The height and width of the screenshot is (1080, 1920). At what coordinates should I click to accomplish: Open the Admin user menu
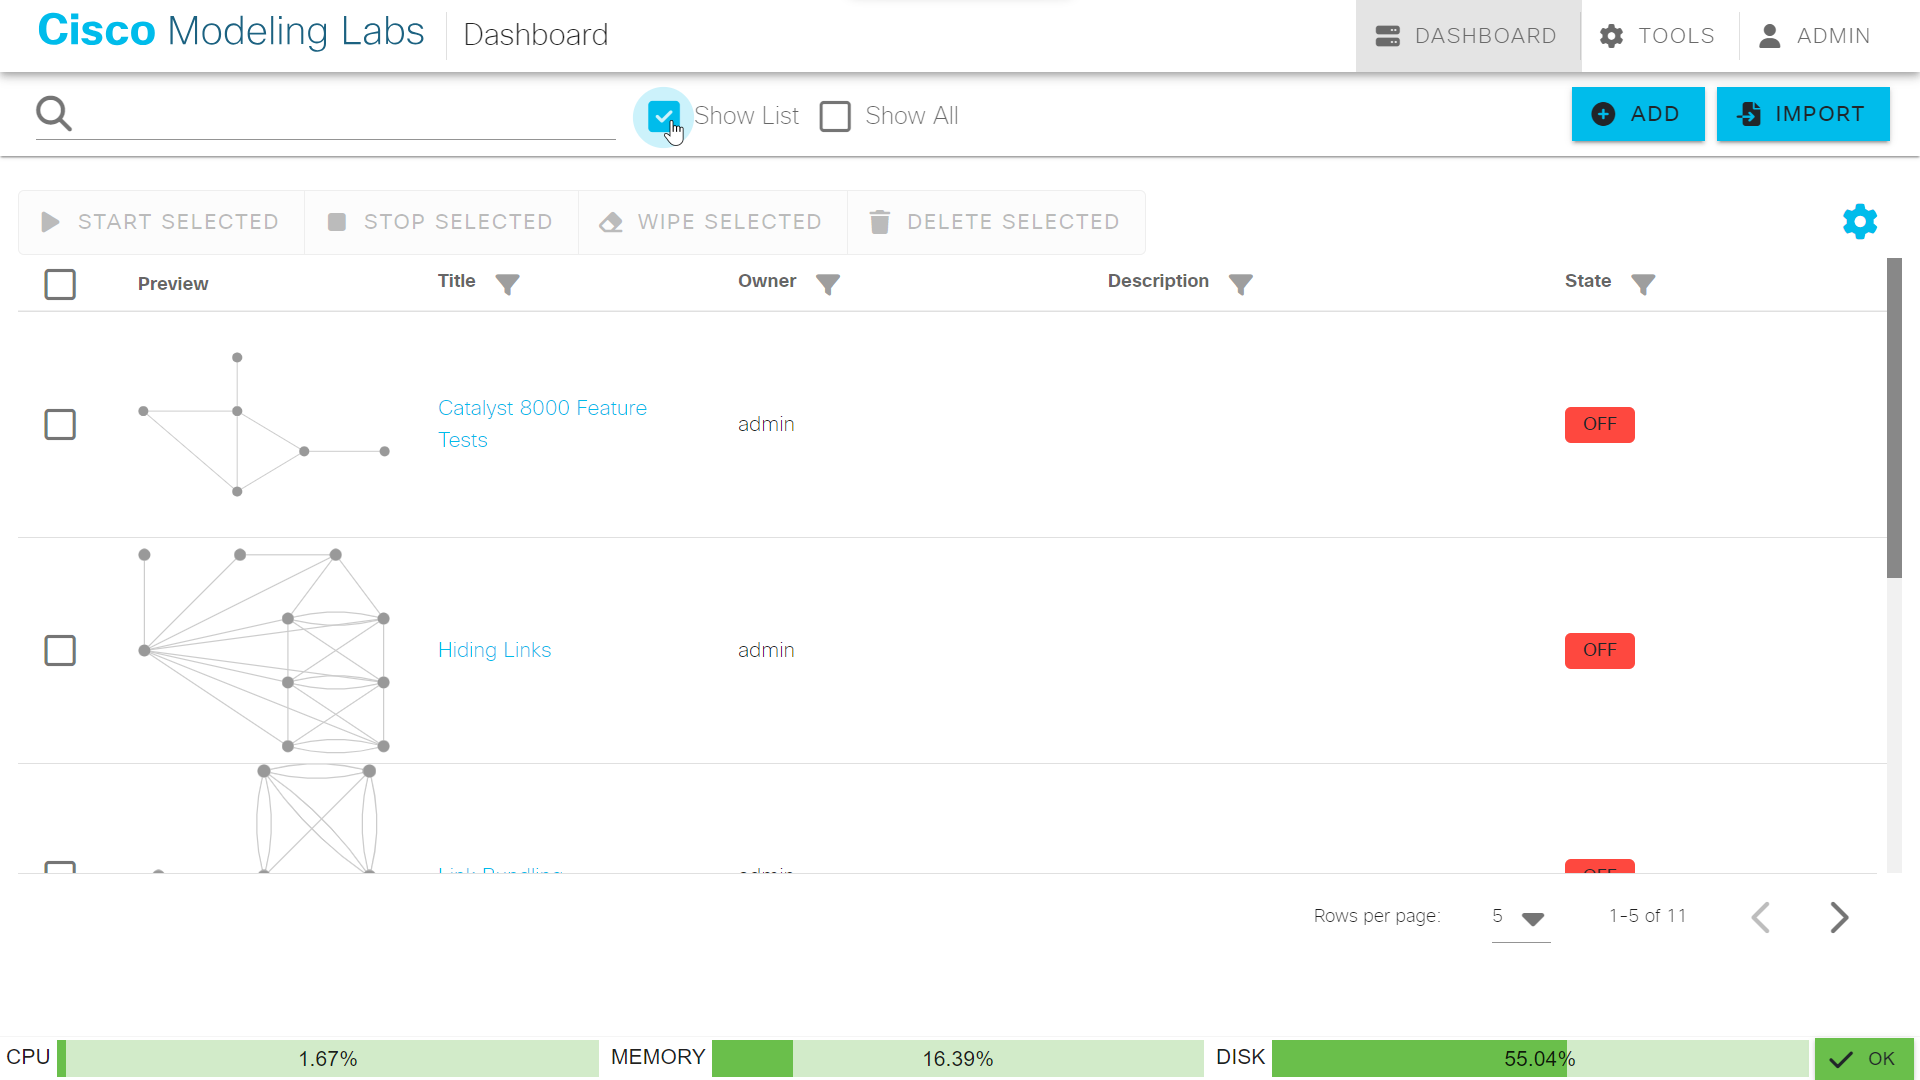click(1815, 36)
